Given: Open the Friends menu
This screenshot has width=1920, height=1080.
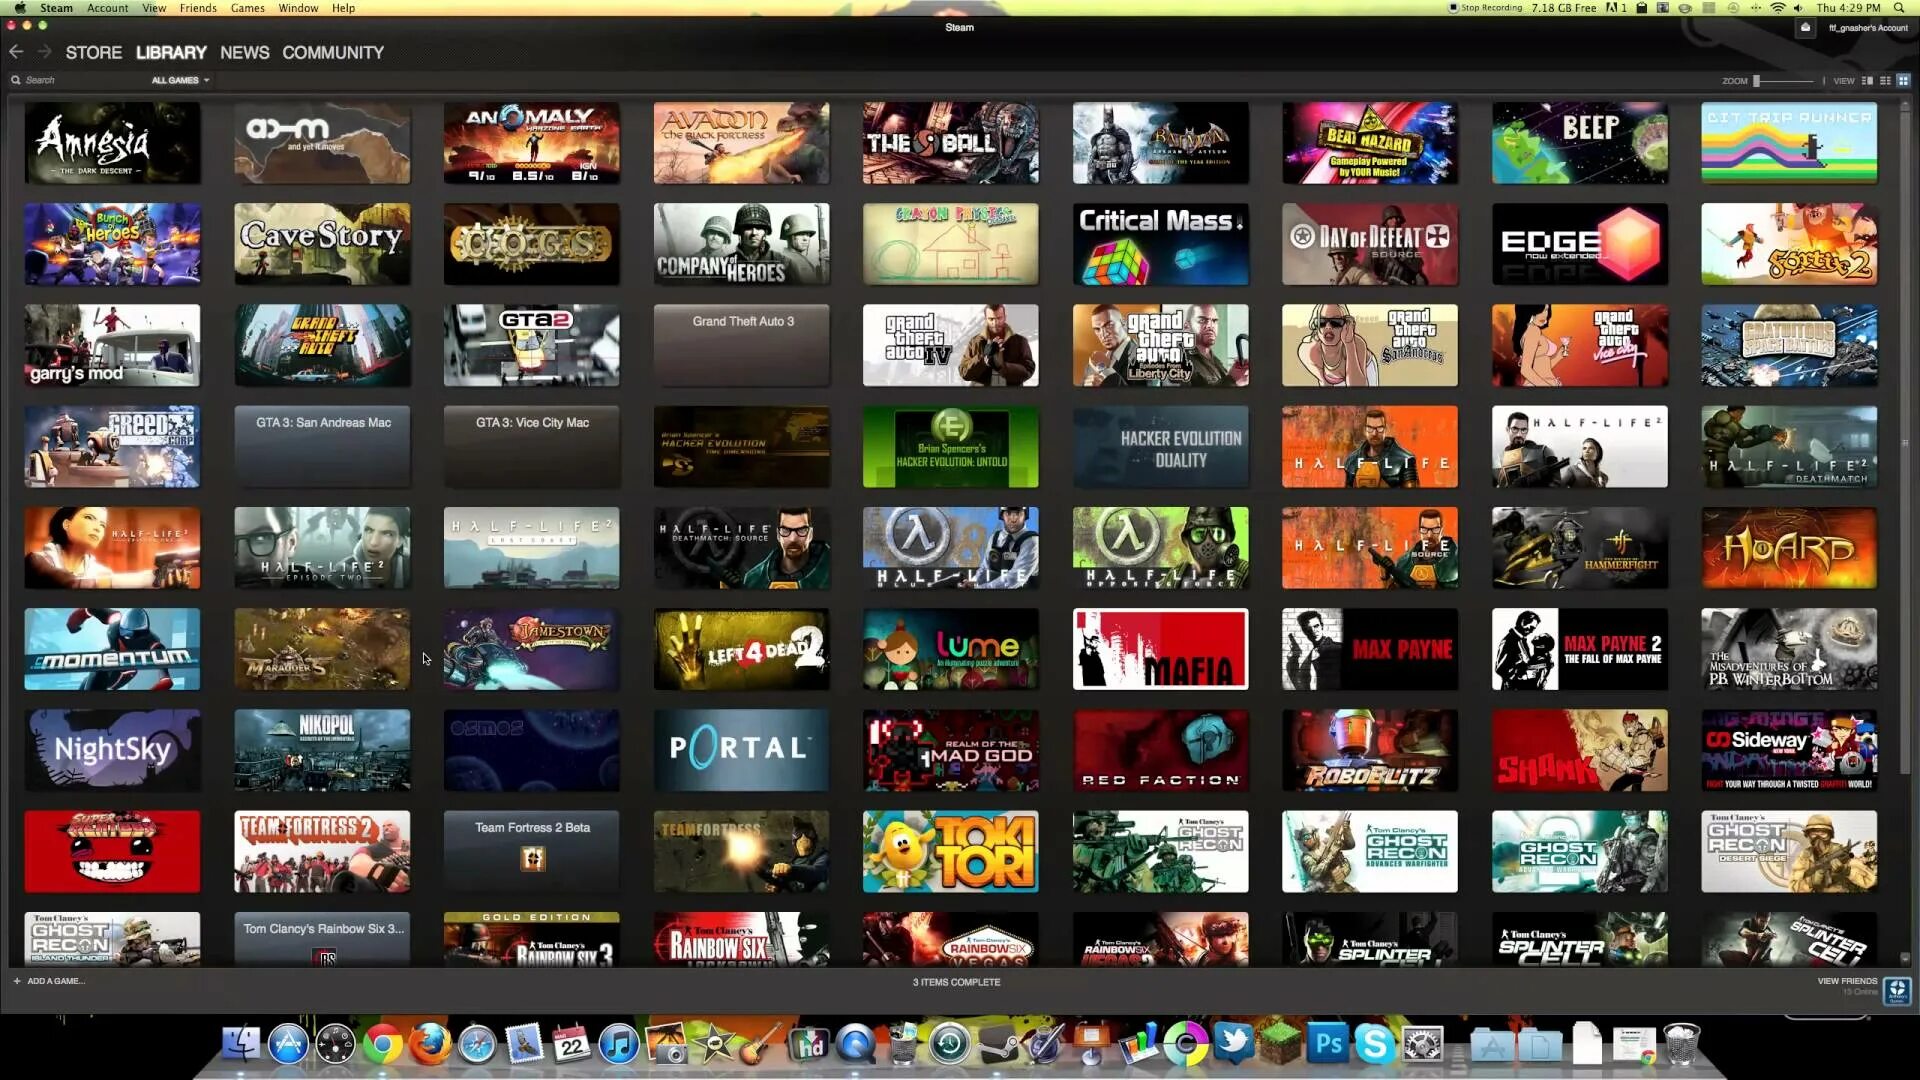Looking at the screenshot, I should click(199, 8).
